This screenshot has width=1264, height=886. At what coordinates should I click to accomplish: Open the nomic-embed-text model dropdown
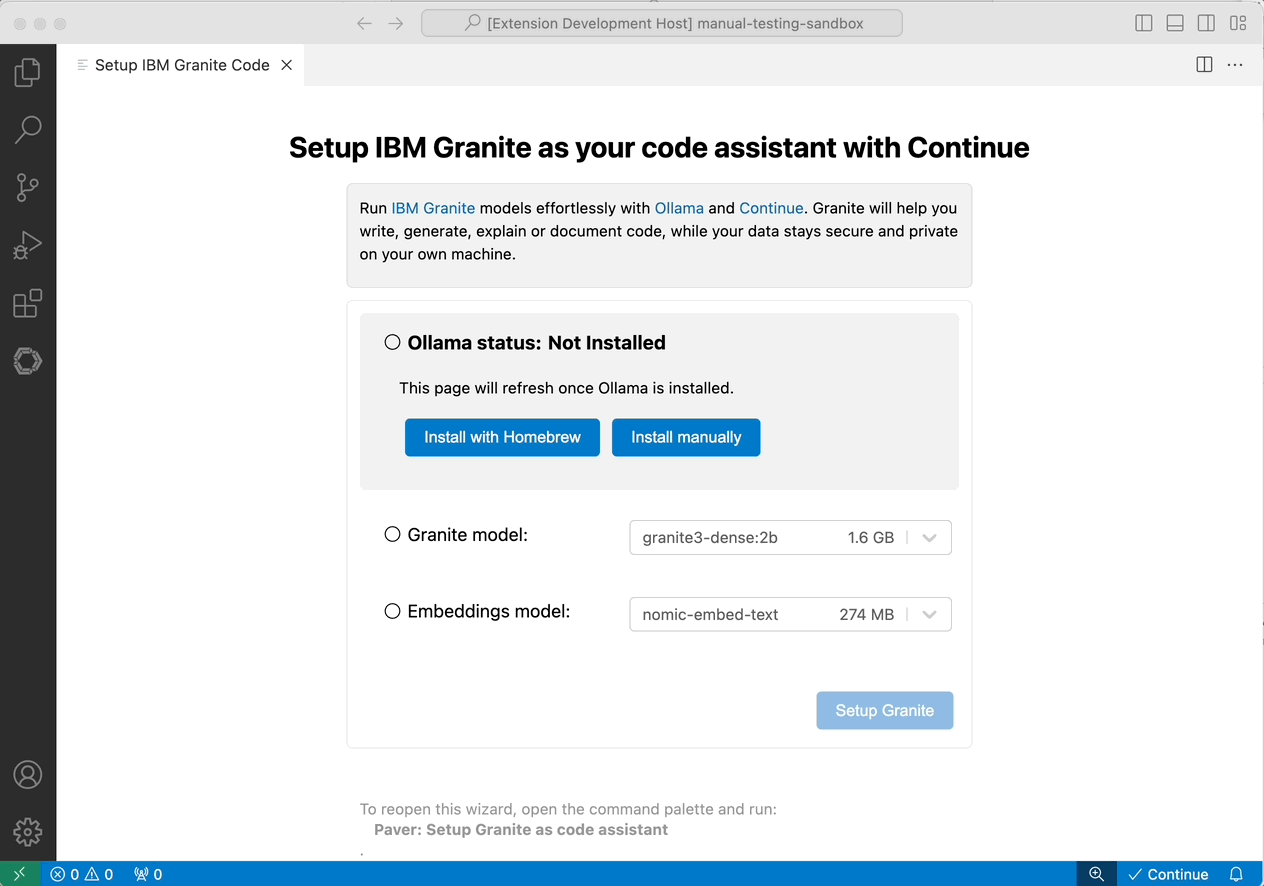pos(790,614)
